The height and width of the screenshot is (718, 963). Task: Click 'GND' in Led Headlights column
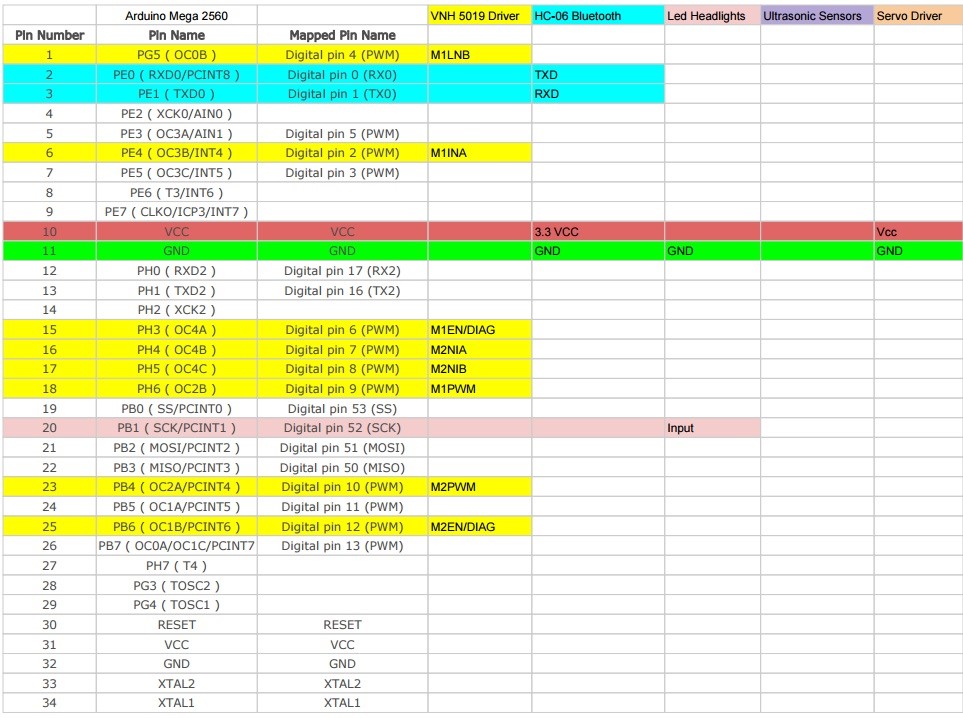tap(712, 251)
